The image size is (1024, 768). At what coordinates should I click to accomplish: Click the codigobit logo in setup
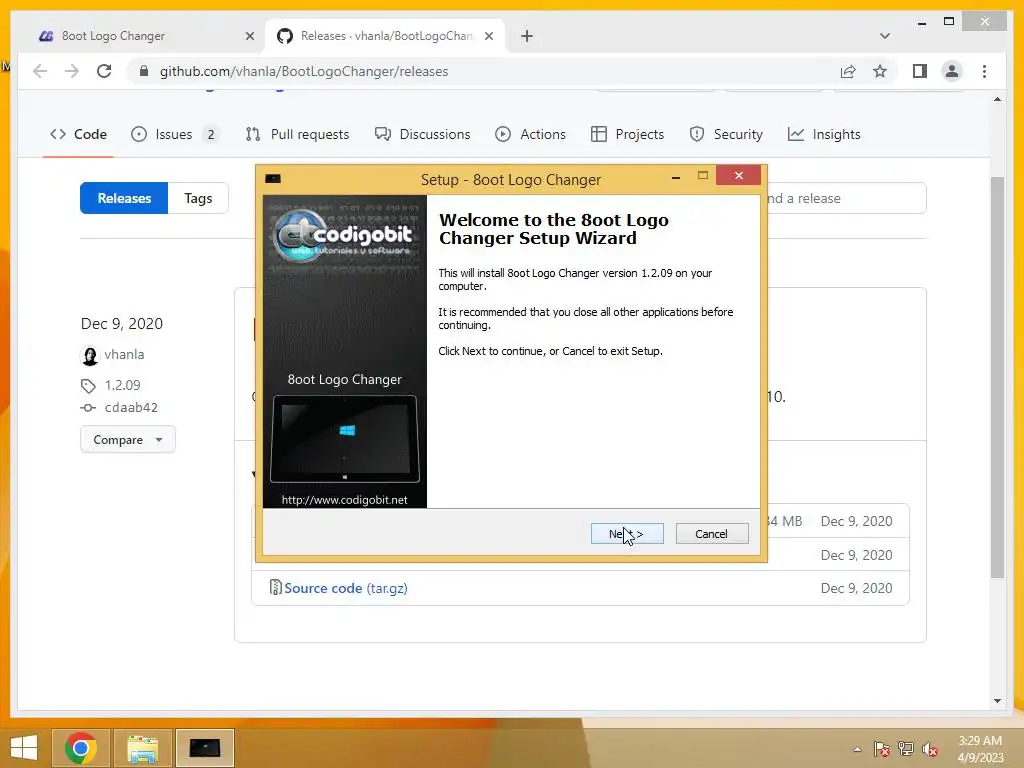pos(344,235)
